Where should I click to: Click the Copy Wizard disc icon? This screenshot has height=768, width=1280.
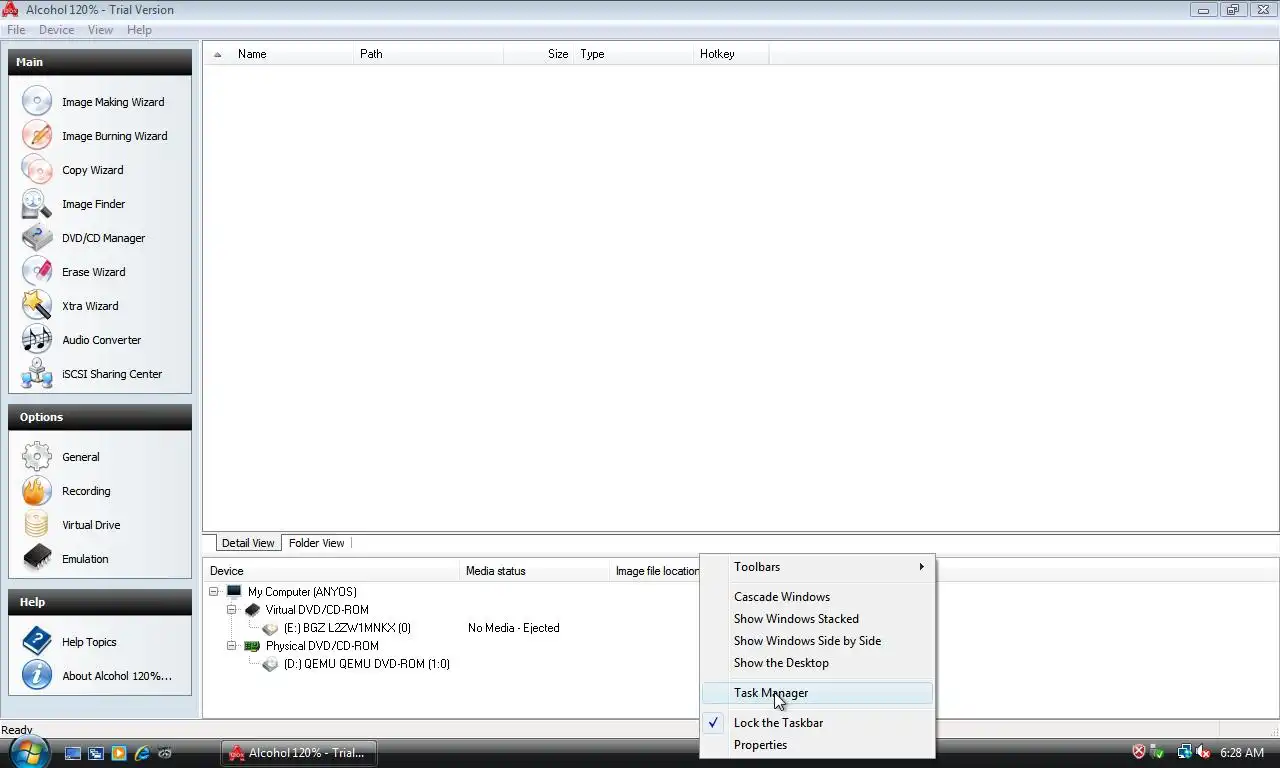pos(37,169)
